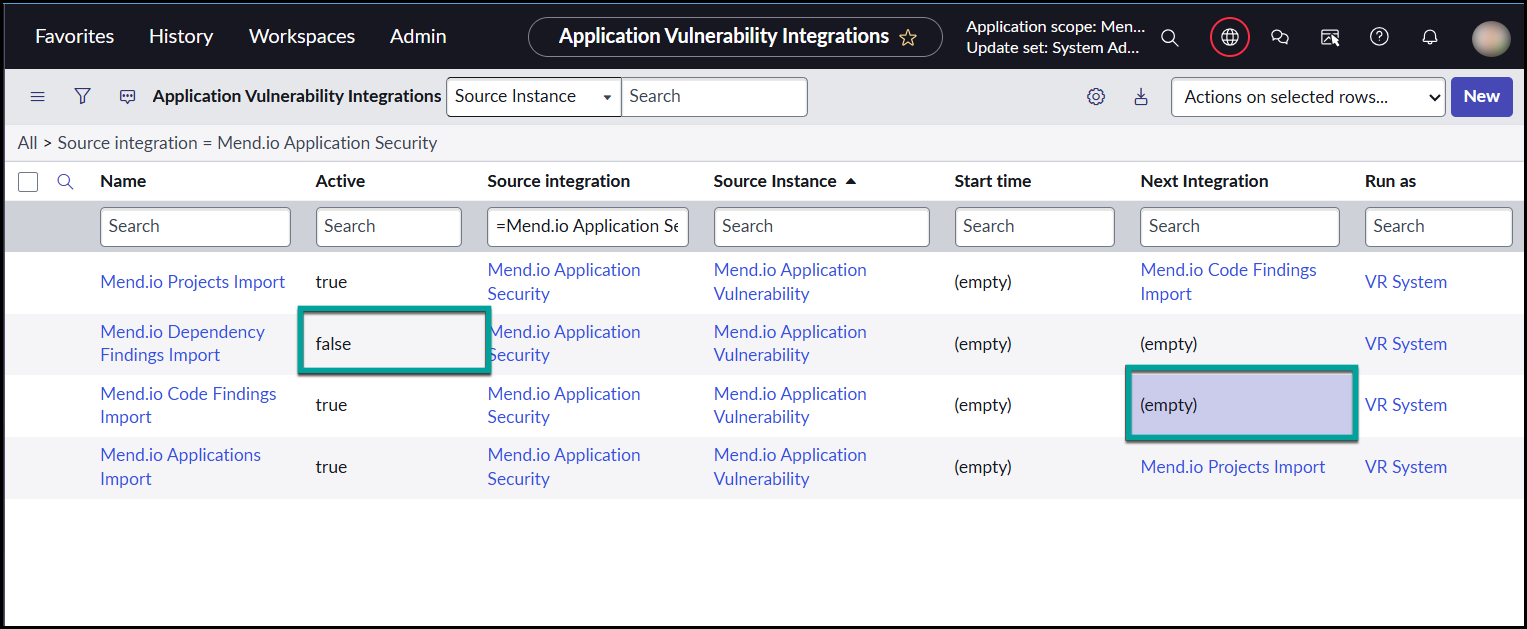Expand Actions on selected rows dropdown
1527x629 pixels.
pyautogui.click(x=1307, y=97)
